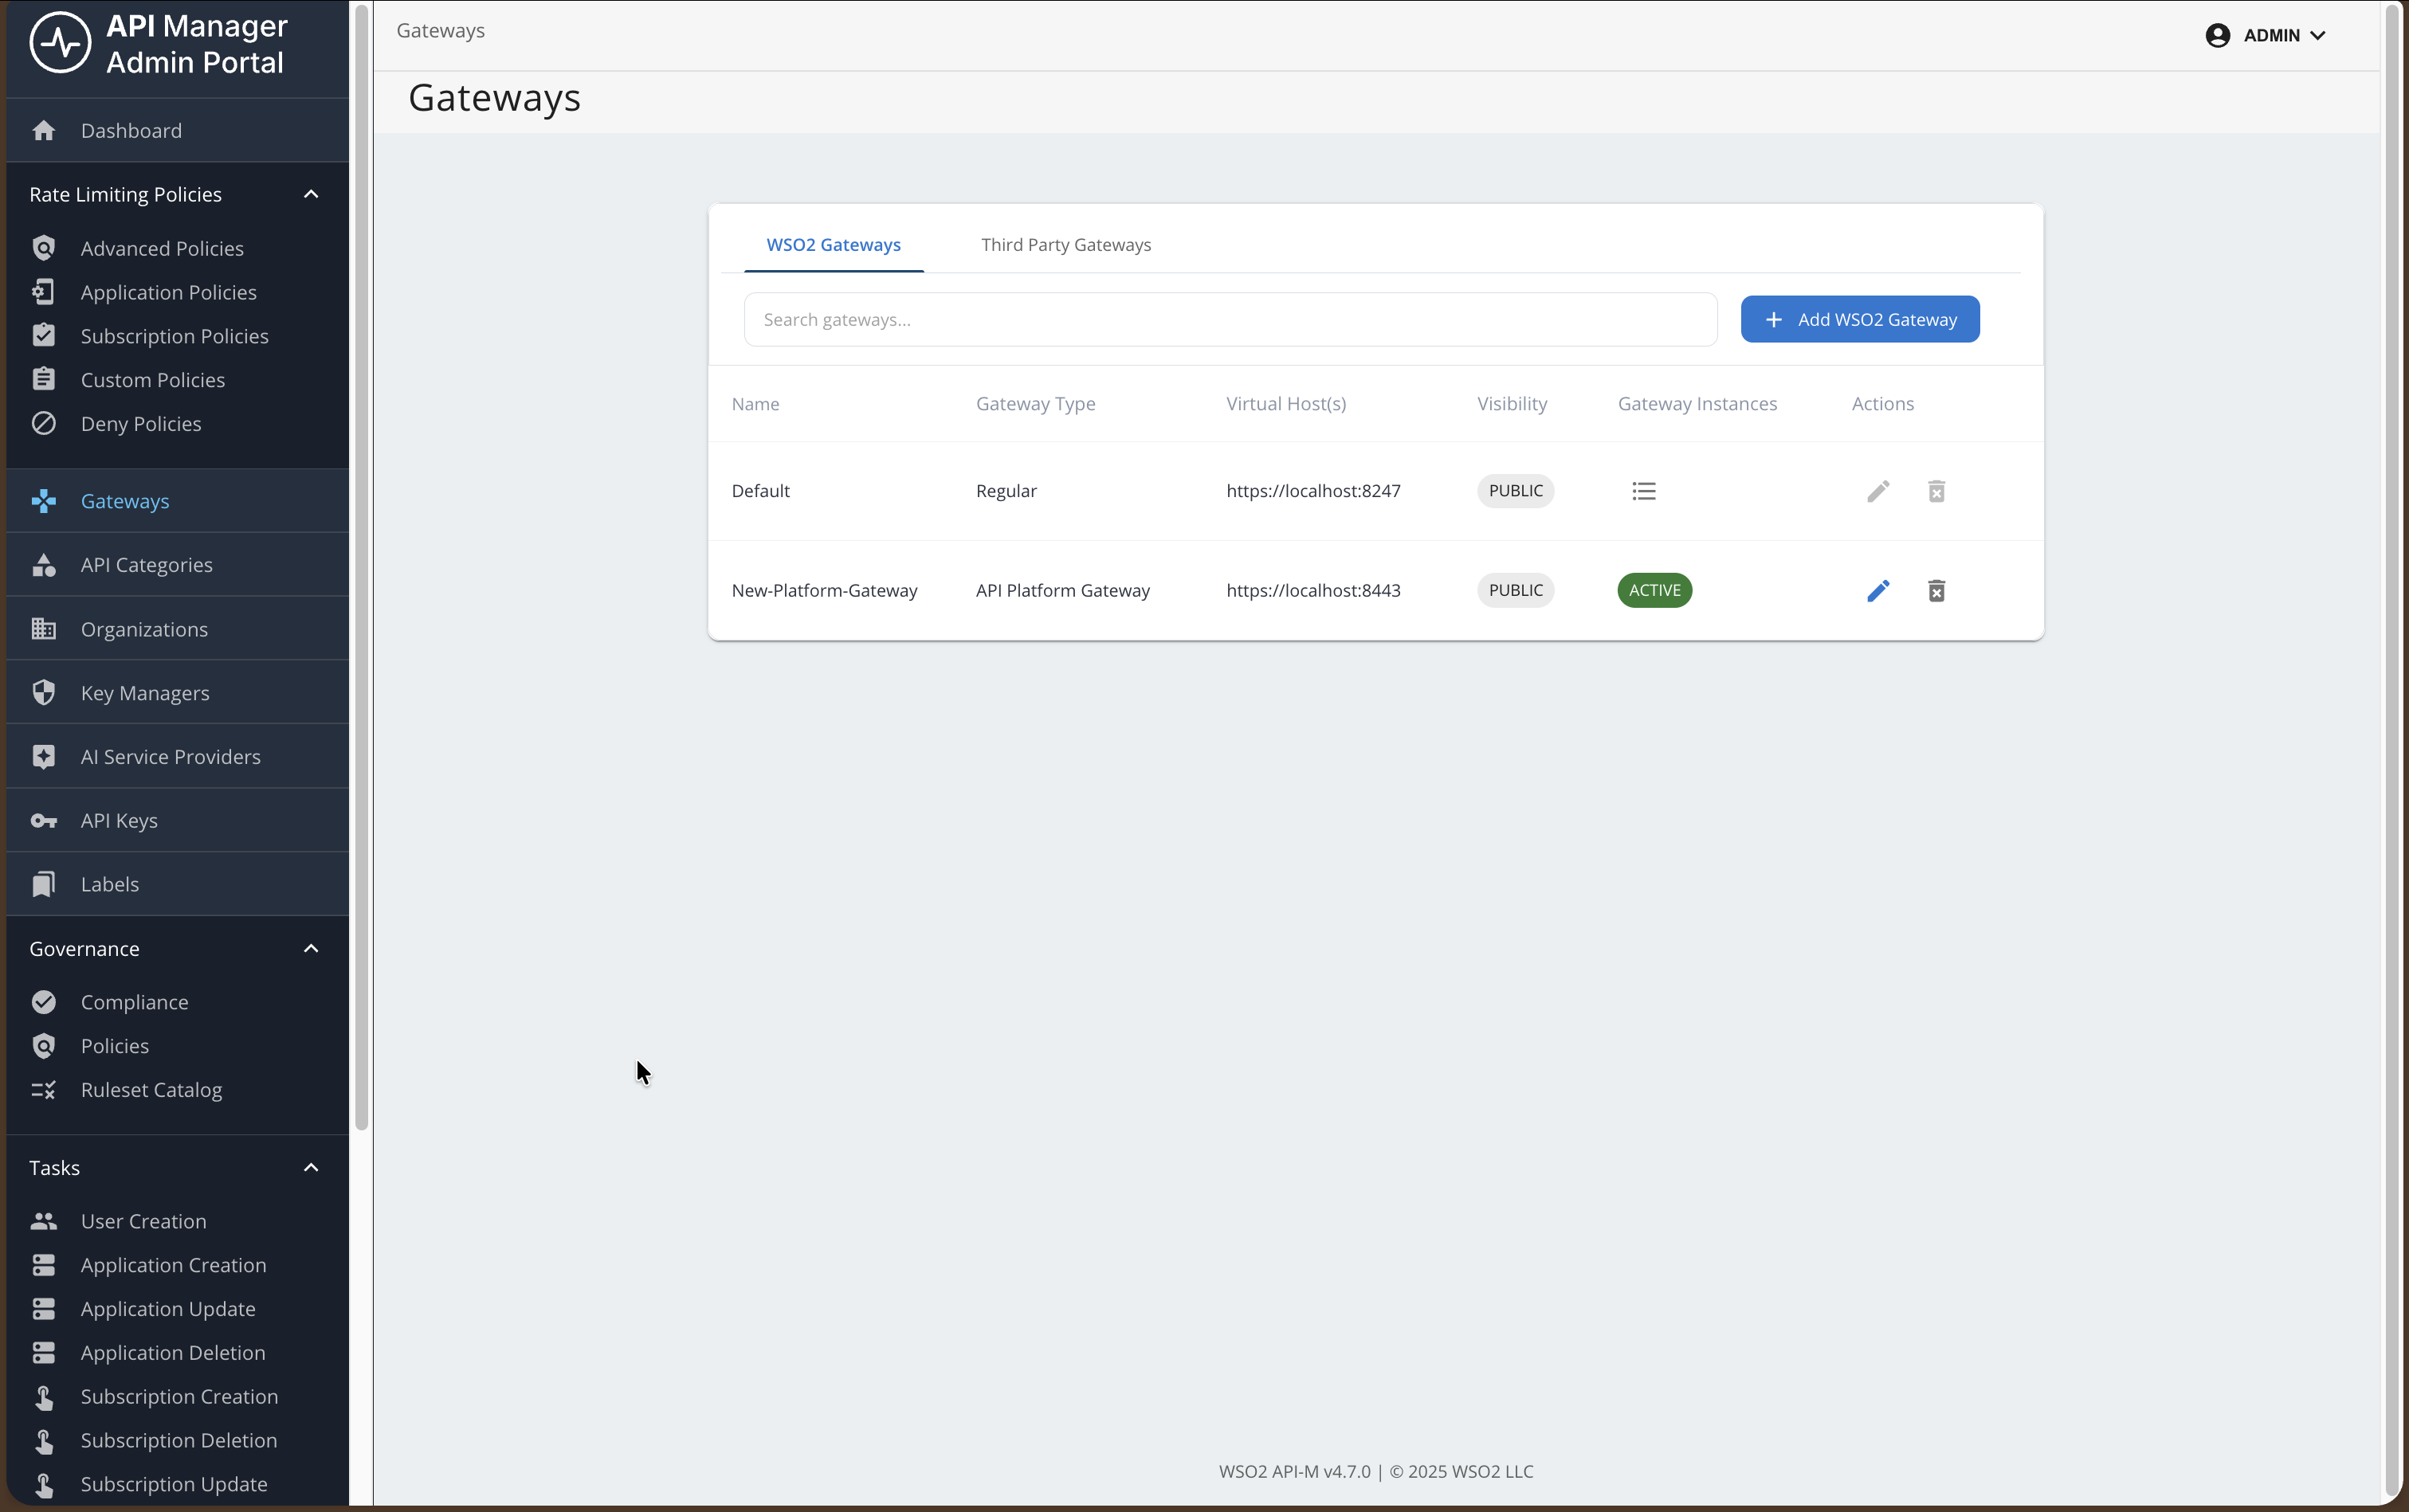Click the Name column header

(x=755, y=404)
